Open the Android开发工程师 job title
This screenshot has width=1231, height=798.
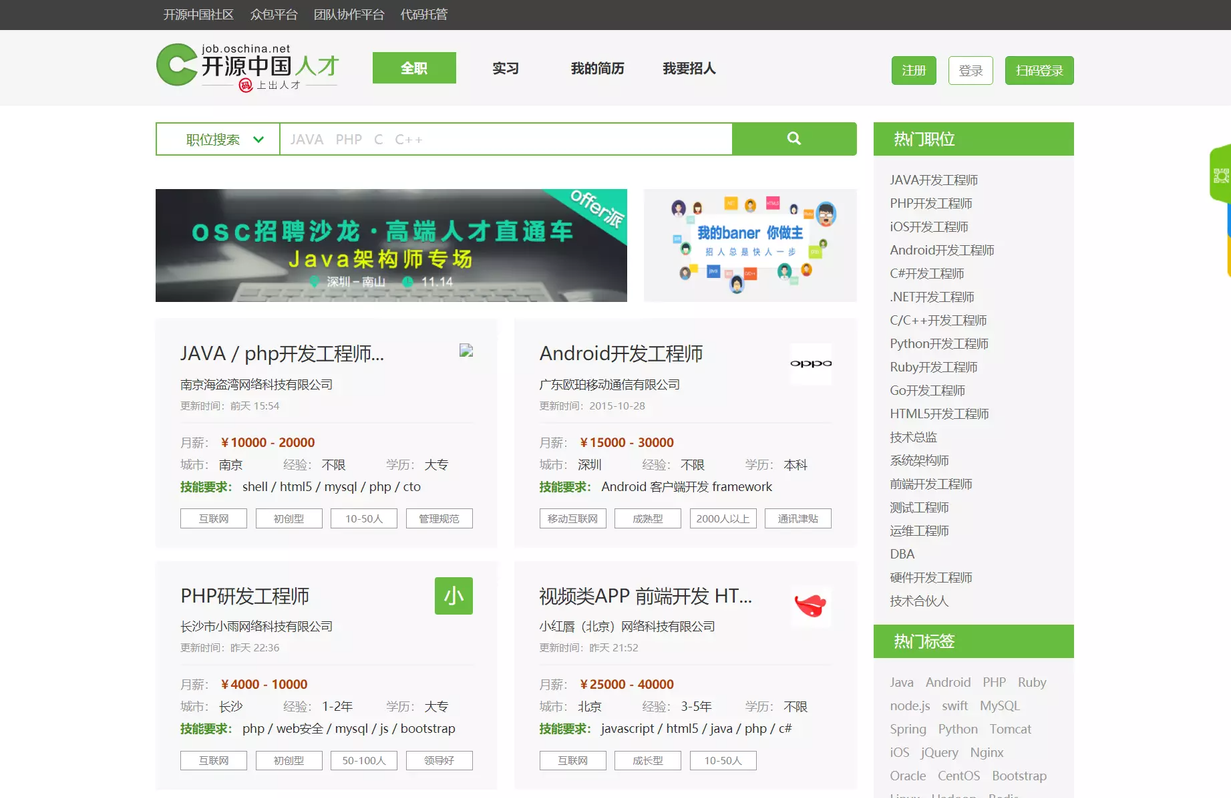(621, 353)
